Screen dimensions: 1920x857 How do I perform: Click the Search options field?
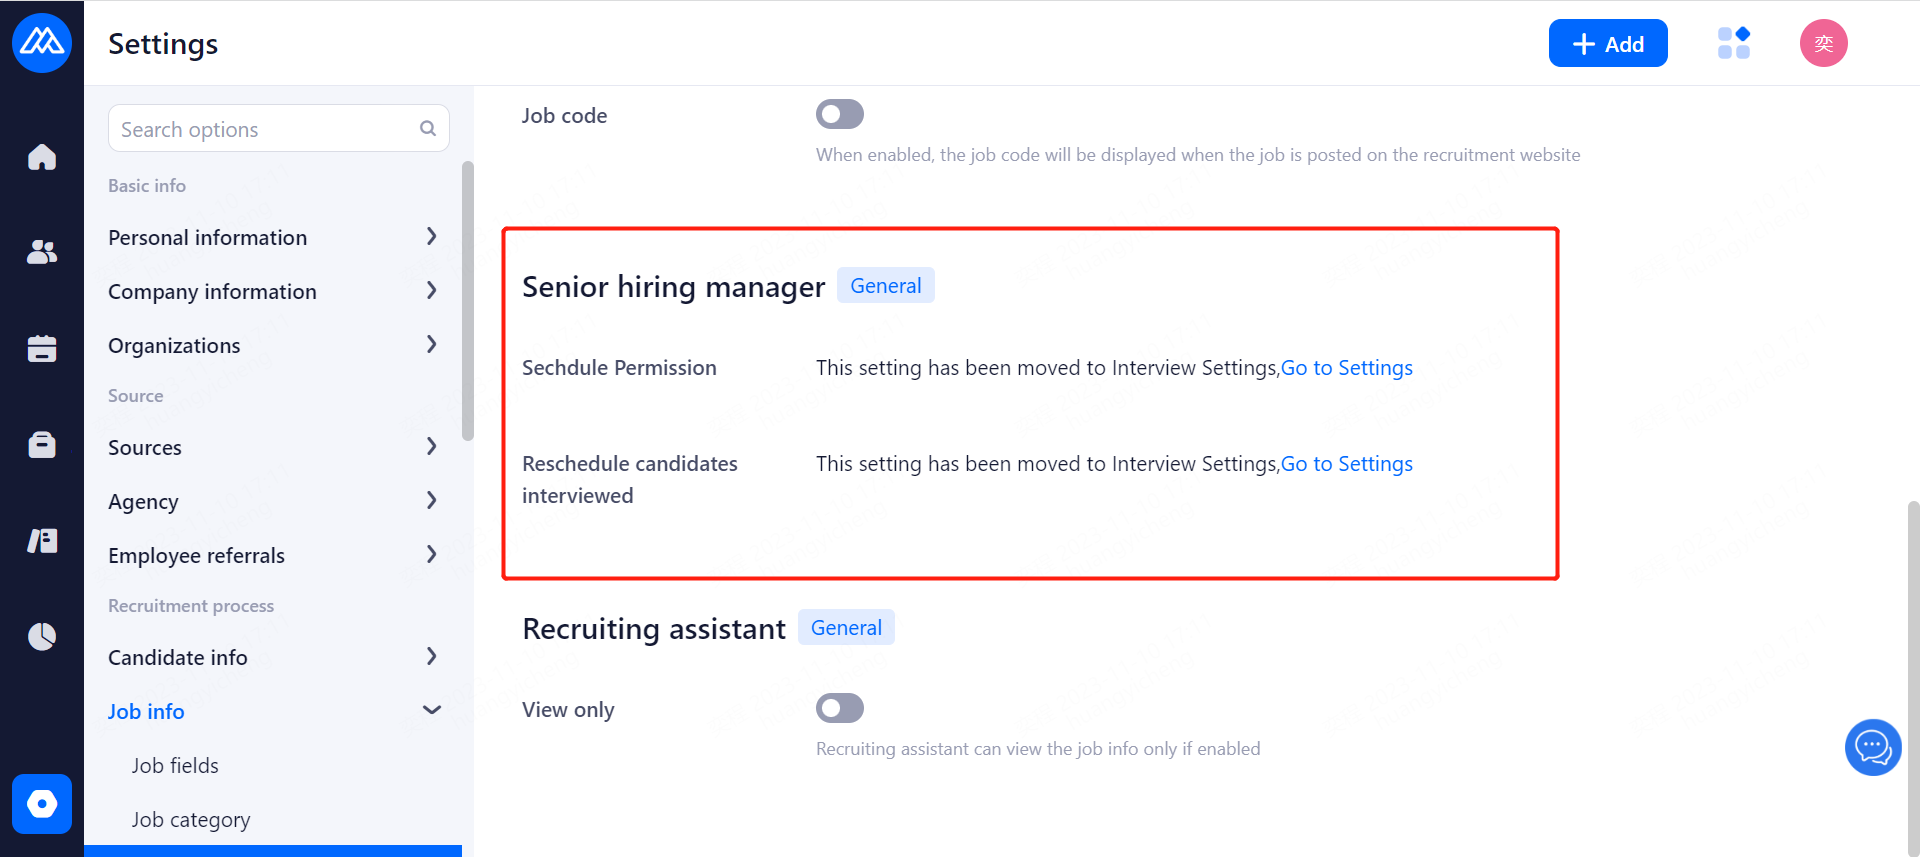pyautogui.click(x=265, y=129)
